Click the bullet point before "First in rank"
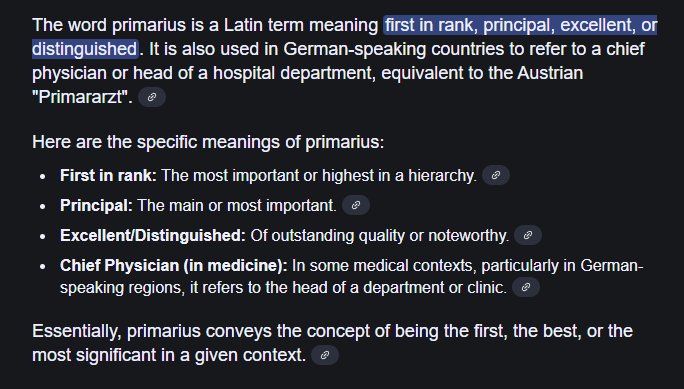This screenshot has height=389, width=684. pyautogui.click(x=42, y=176)
